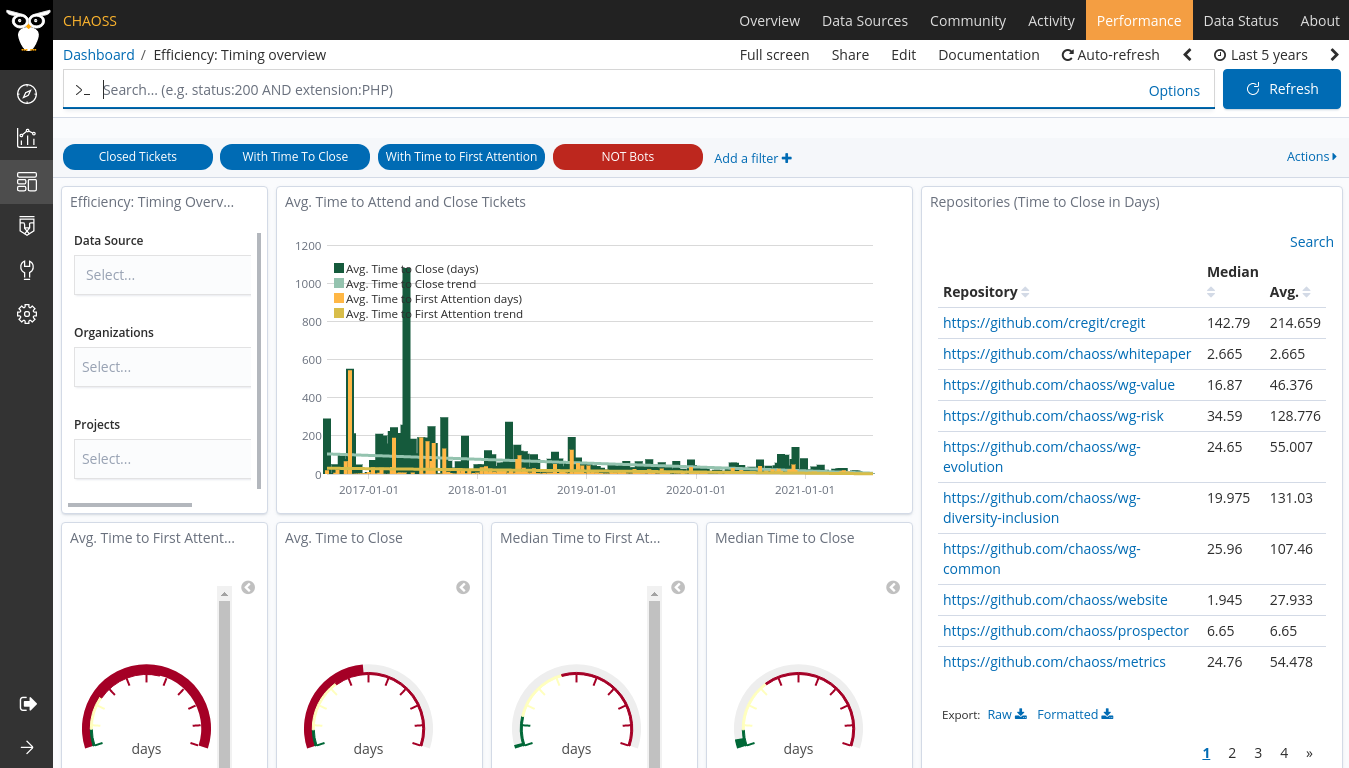Screen dimensions: 1349x768
Task: Click the tall 1200-day bar in chart
Action: click(x=406, y=370)
